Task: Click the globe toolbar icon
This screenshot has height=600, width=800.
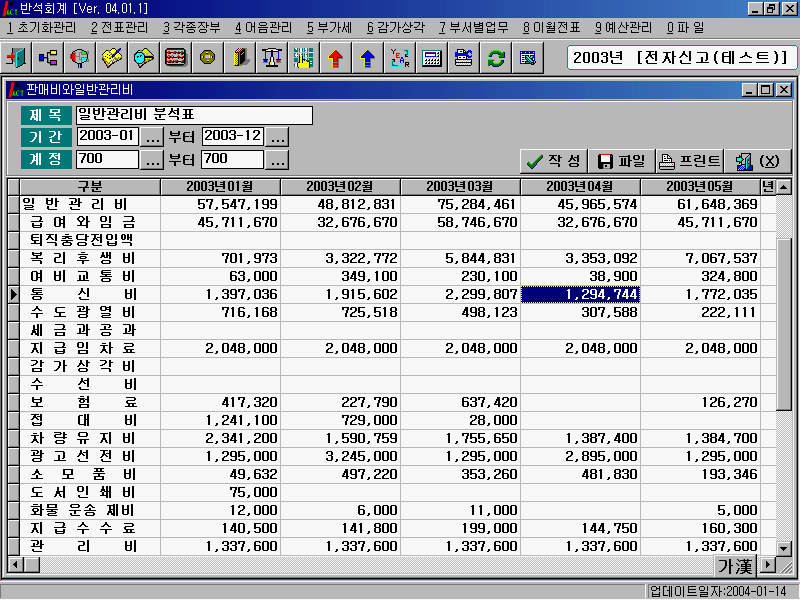Action: click(x=80, y=58)
